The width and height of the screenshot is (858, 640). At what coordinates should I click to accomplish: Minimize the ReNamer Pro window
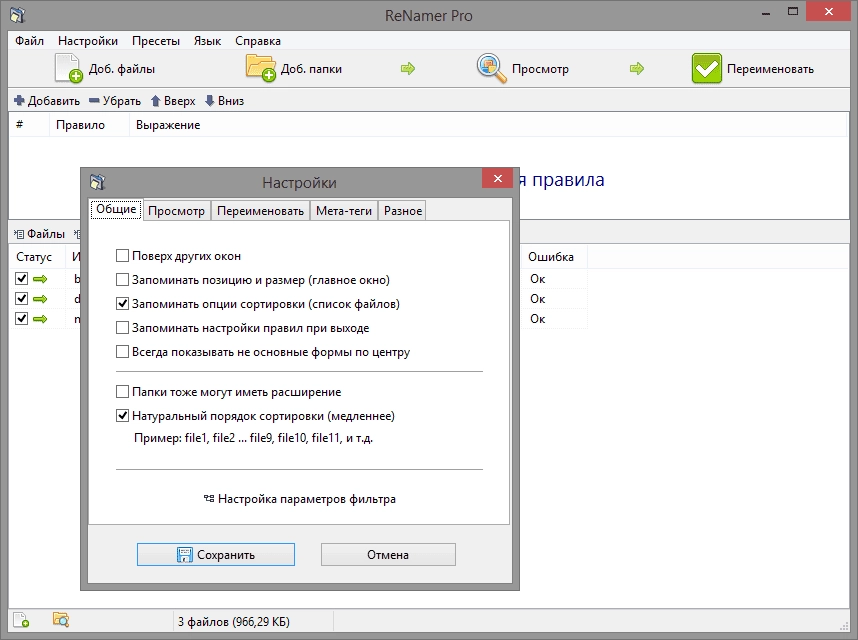[766, 13]
